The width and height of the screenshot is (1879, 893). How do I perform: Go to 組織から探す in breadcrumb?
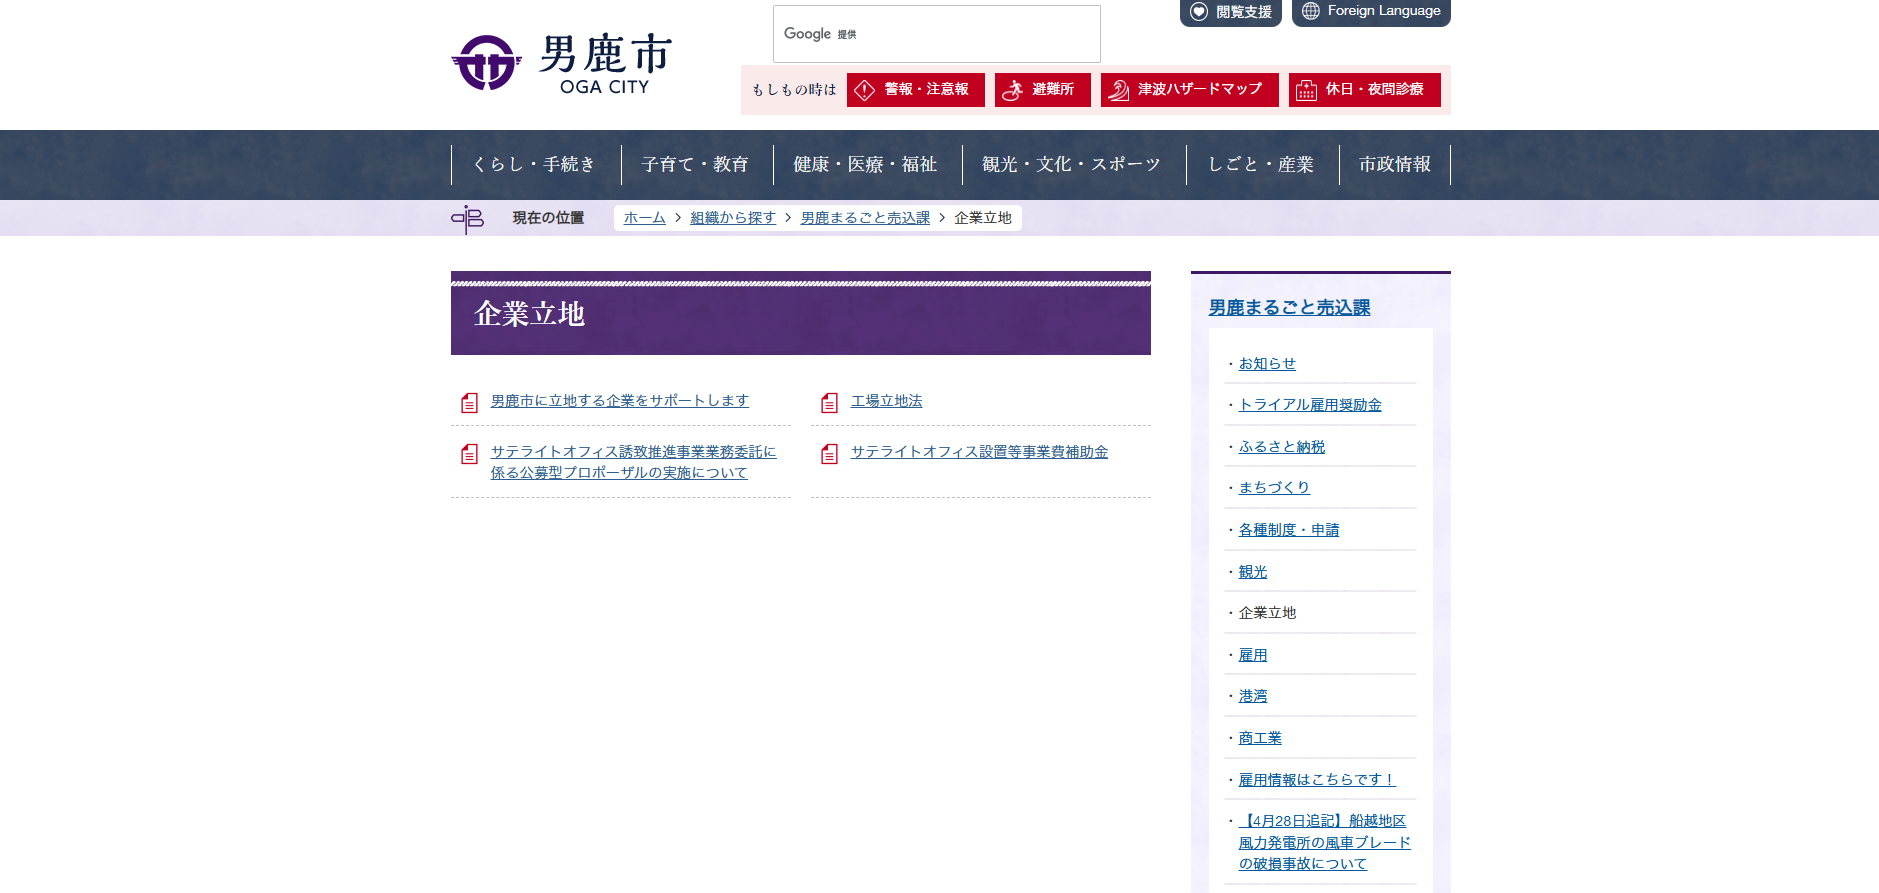[x=733, y=218]
